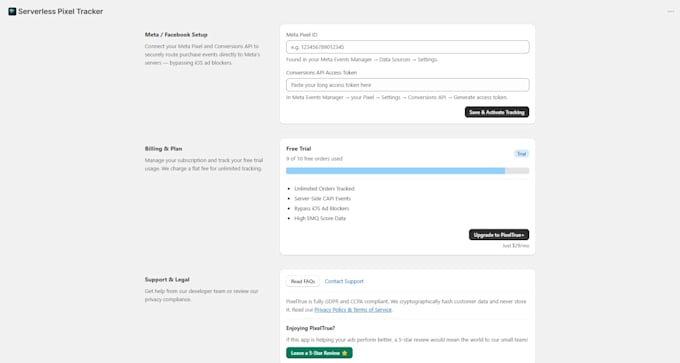Click the Unlimited Orders Tracked list item
The width and height of the screenshot is (680, 363).
(324, 189)
